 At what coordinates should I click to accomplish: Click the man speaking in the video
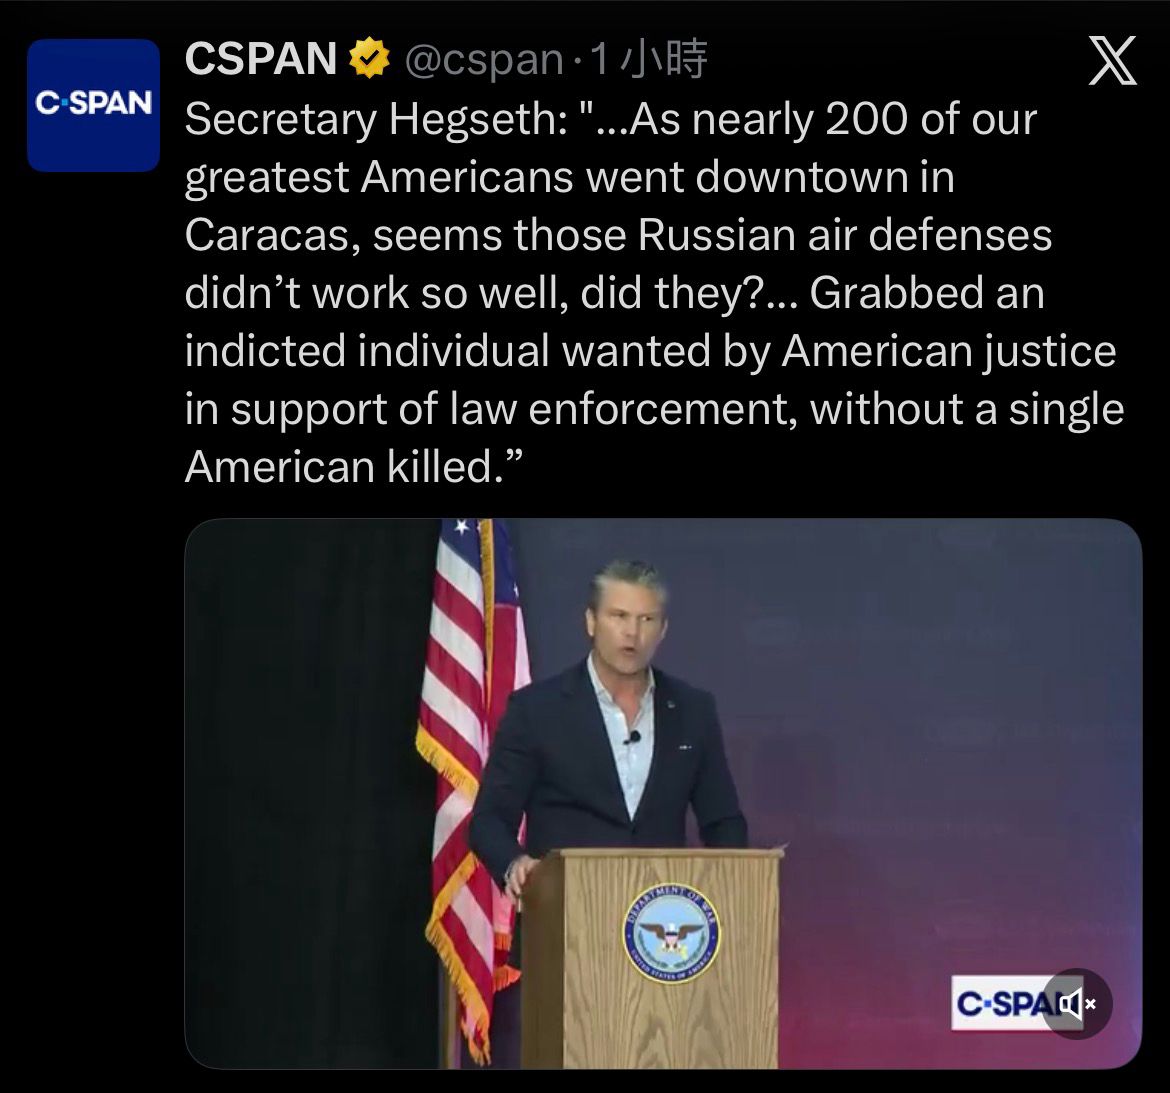click(610, 720)
